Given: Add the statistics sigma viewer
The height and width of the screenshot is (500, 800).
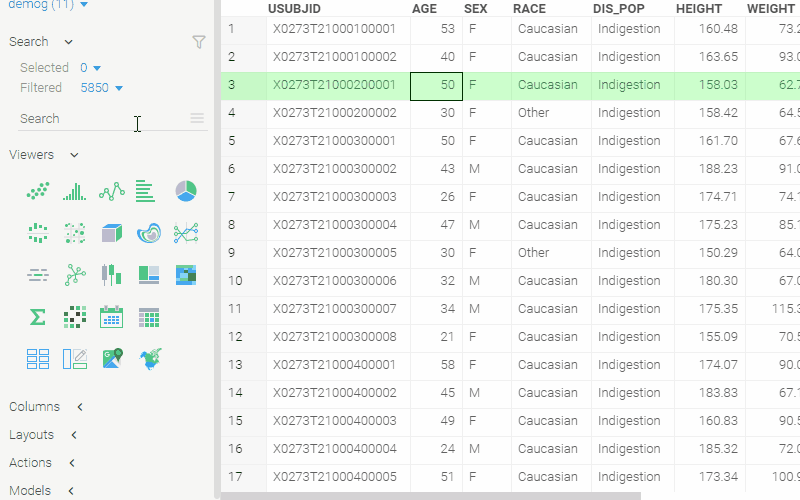Looking at the screenshot, I should 38,317.
